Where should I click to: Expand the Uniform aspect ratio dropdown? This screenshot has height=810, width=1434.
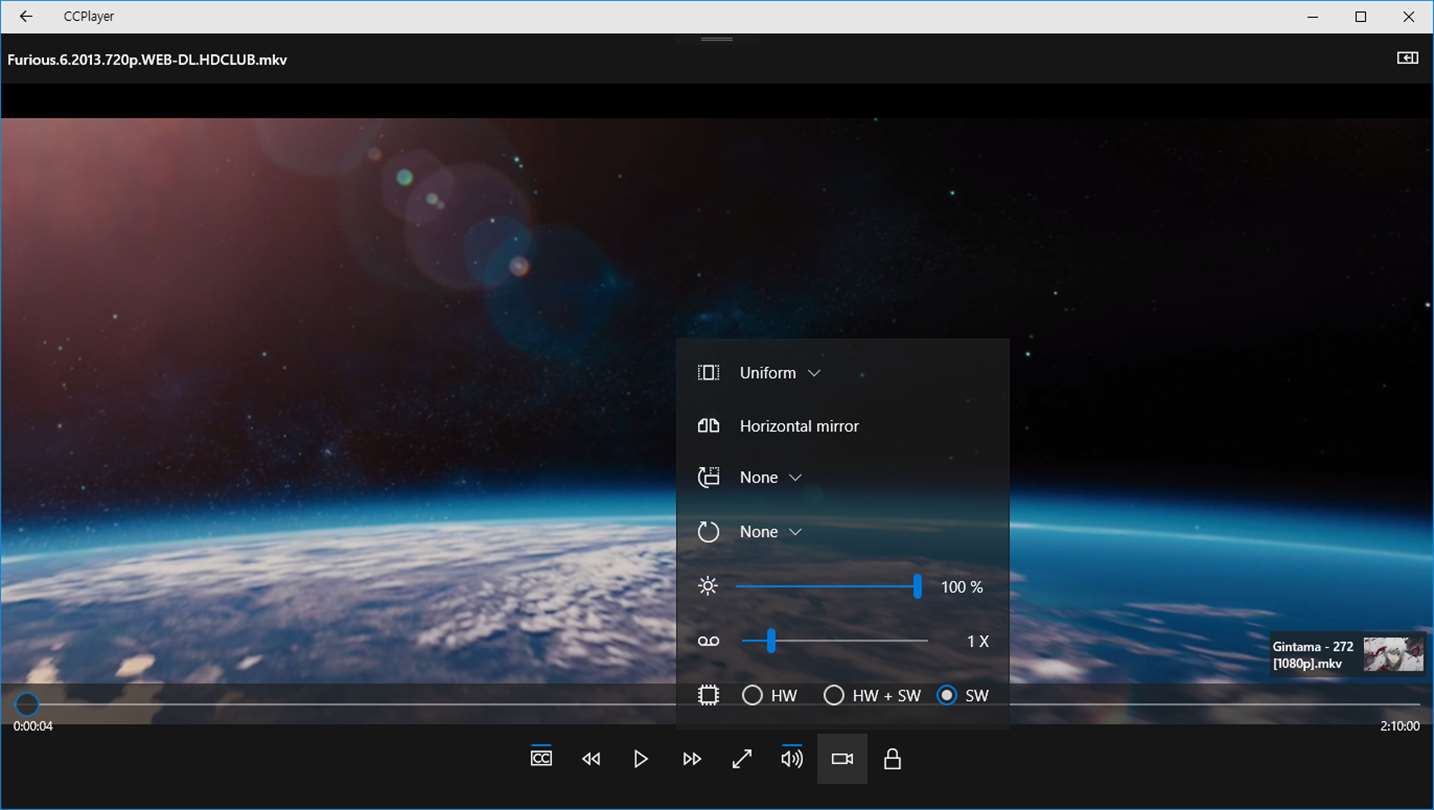point(780,373)
